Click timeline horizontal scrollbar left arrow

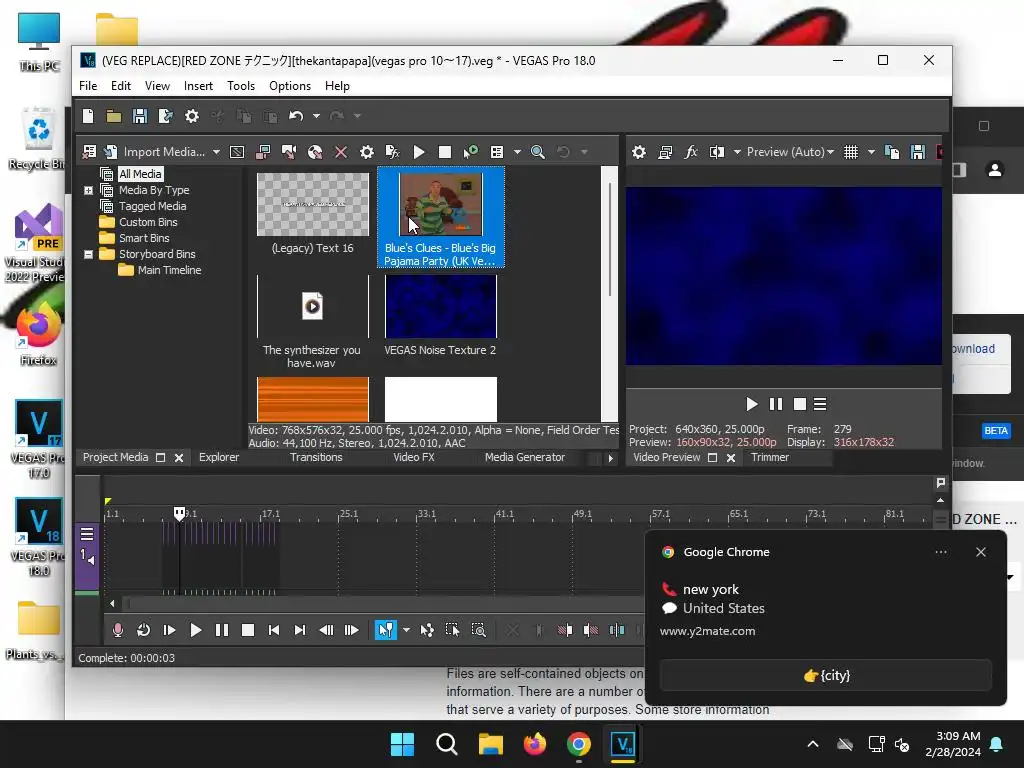pyautogui.click(x=112, y=603)
